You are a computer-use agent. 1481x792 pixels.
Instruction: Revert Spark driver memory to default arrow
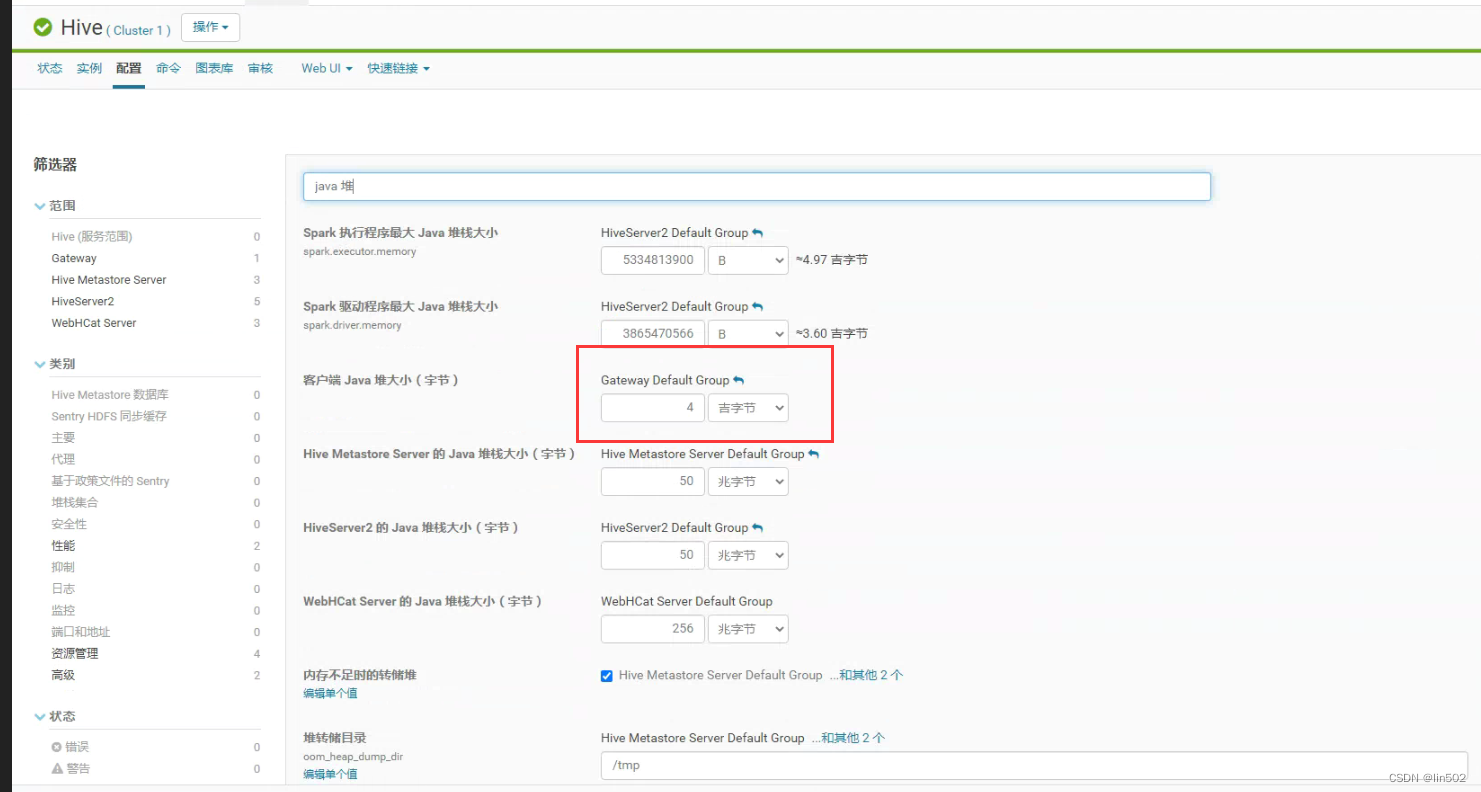[758, 307]
